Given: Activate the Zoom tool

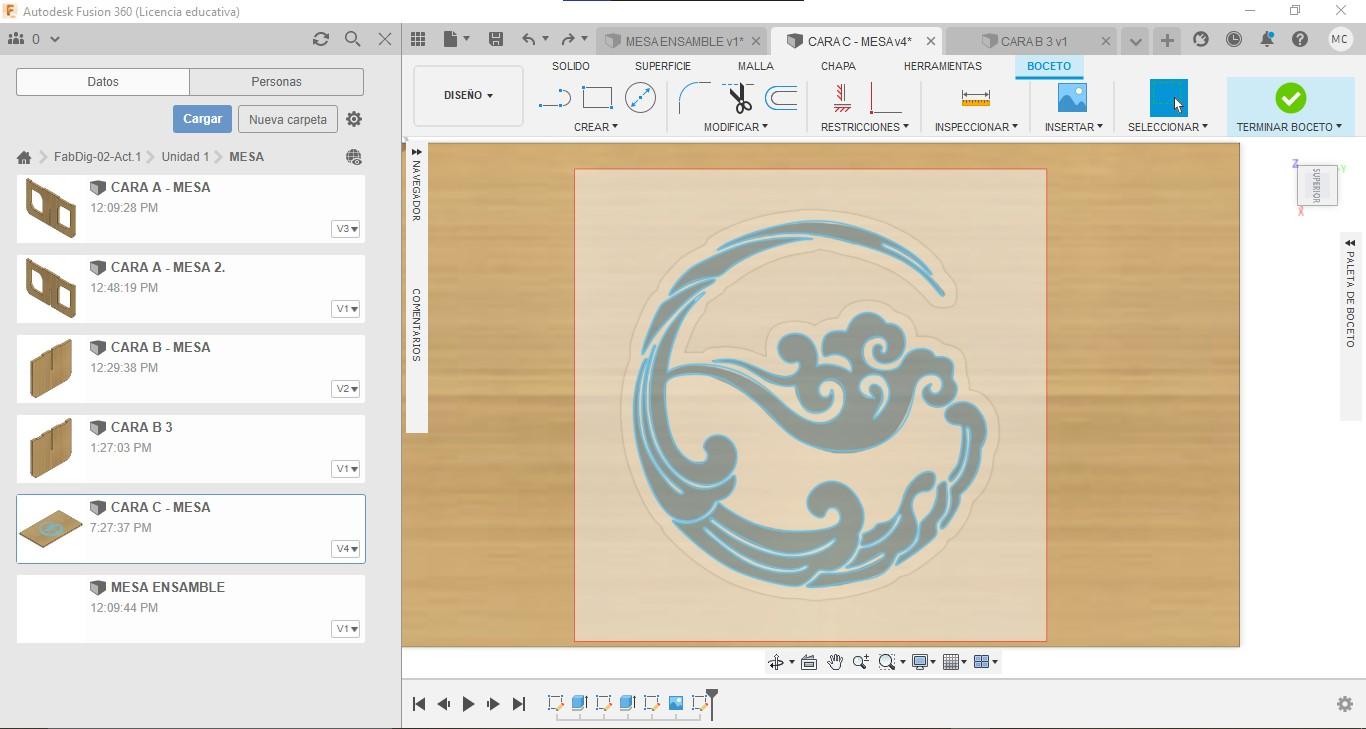Looking at the screenshot, I should click(860, 662).
